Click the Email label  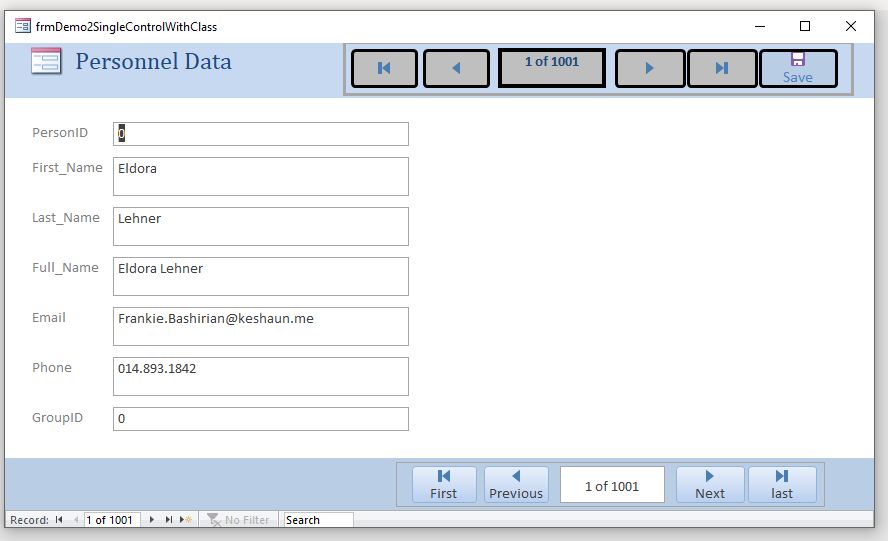(49, 317)
